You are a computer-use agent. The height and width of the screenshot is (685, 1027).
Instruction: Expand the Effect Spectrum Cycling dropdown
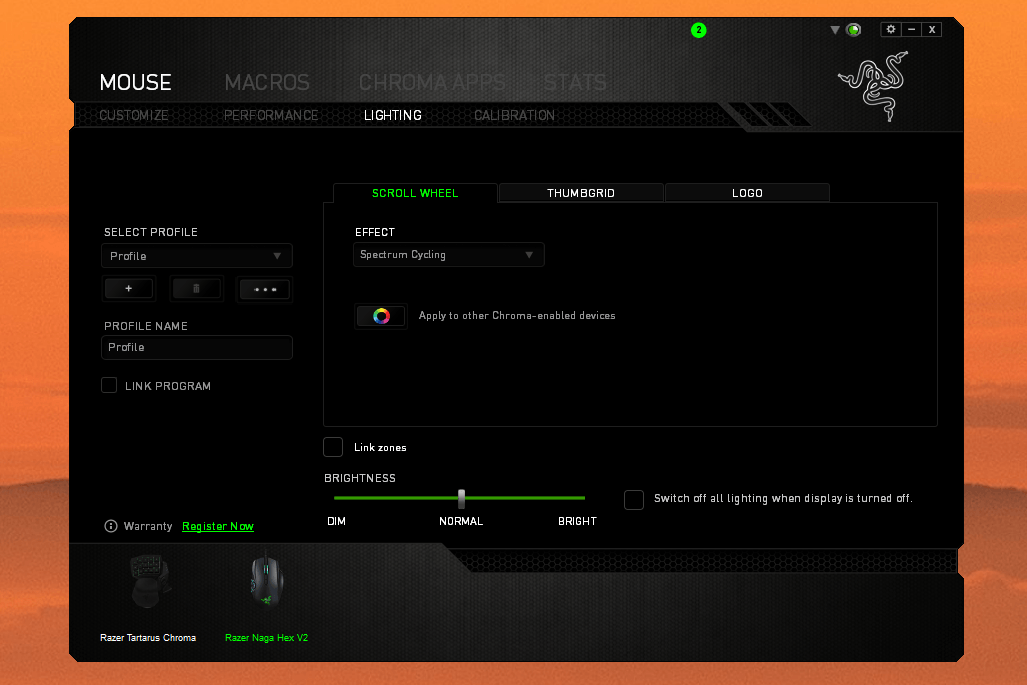click(449, 255)
